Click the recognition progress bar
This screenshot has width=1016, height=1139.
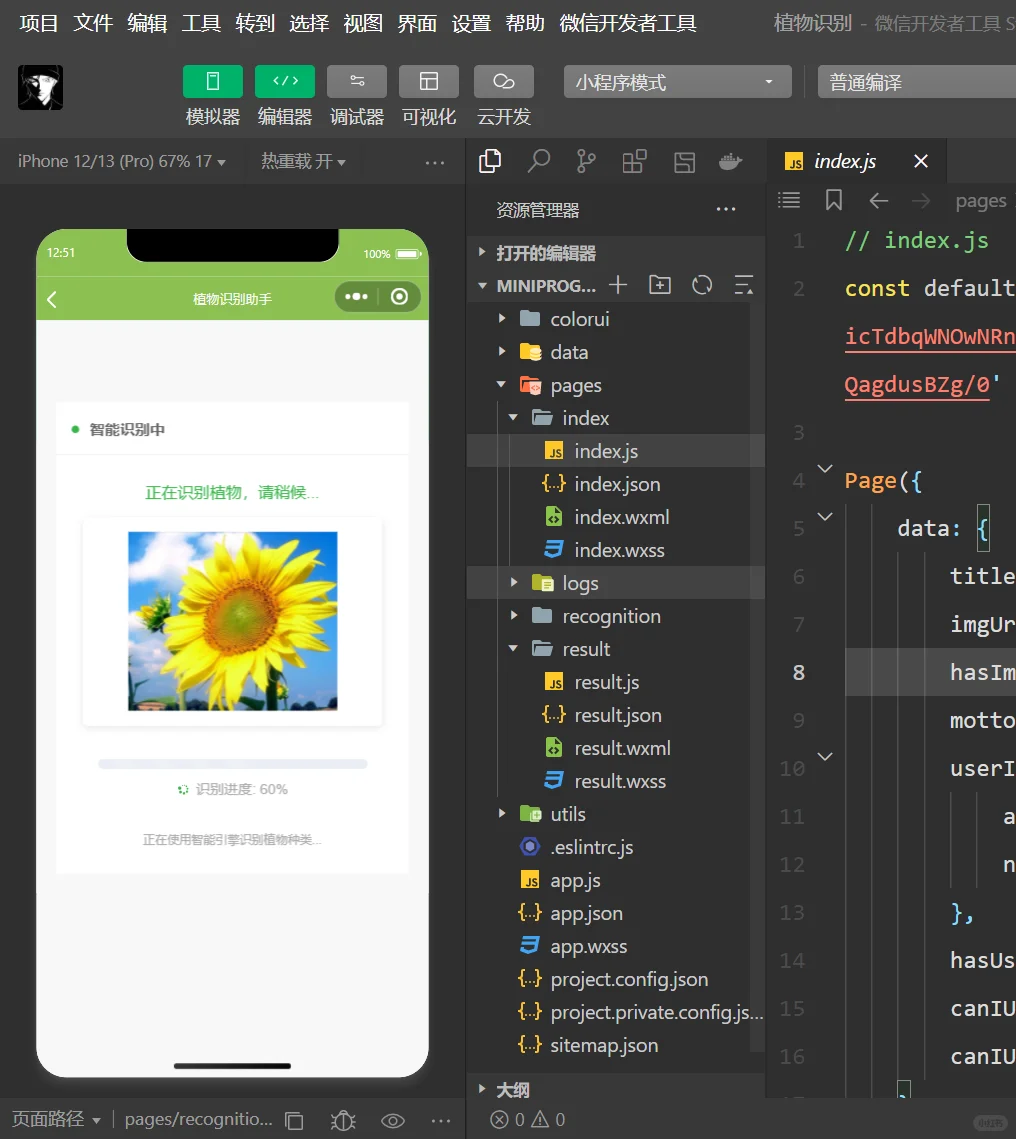click(232, 763)
